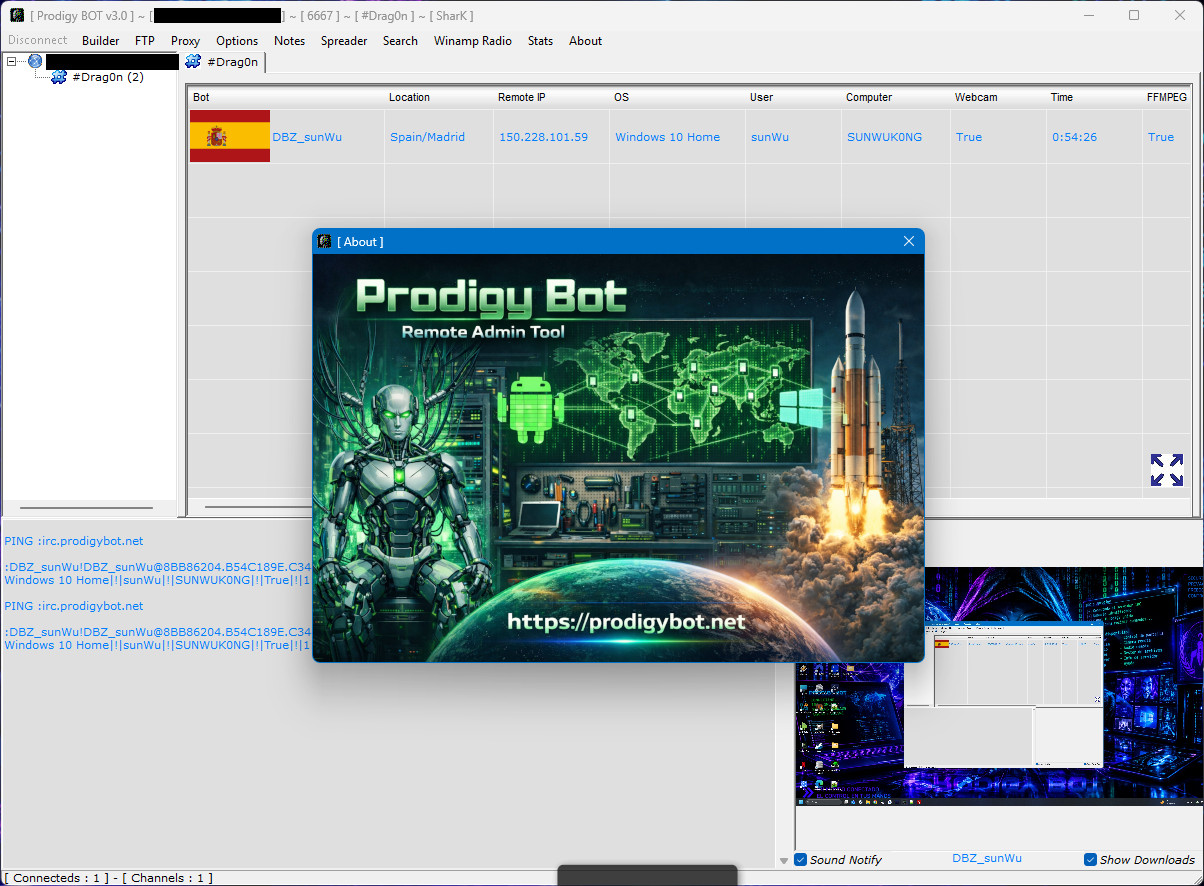Close the About dialog
The image size is (1204, 886).
[x=909, y=241]
